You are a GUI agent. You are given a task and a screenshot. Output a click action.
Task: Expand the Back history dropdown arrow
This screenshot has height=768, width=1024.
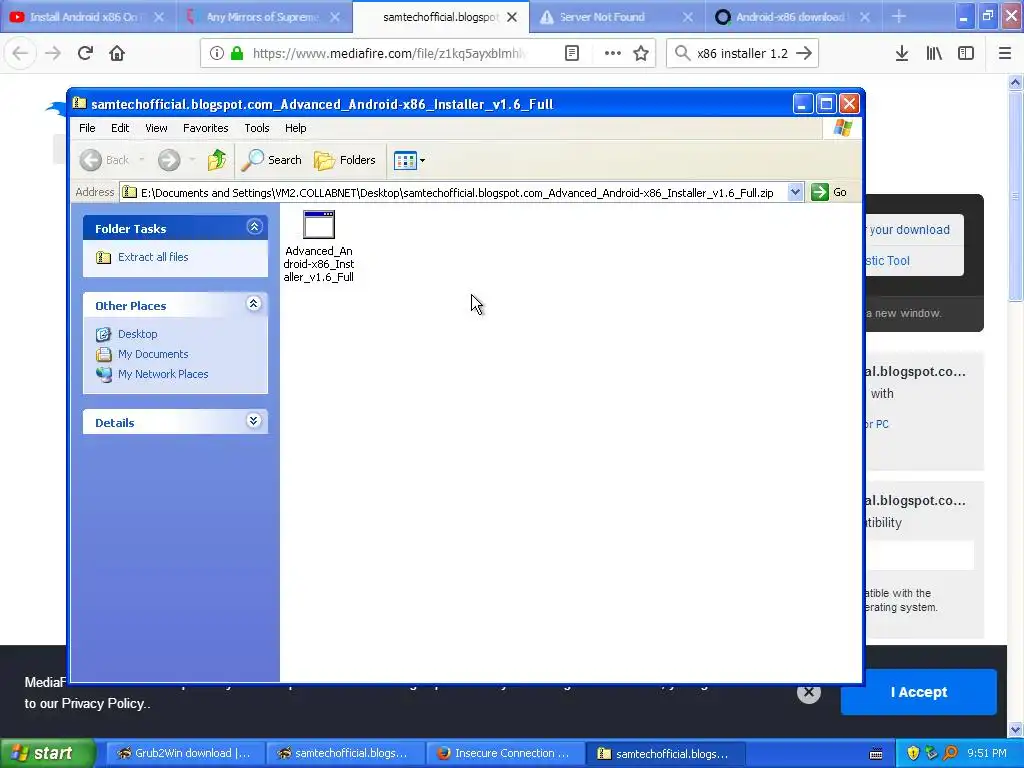click(141, 160)
